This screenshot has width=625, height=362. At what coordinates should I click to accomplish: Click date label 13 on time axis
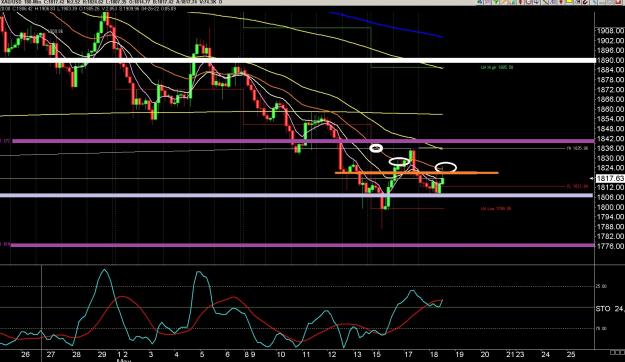point(357,354)
